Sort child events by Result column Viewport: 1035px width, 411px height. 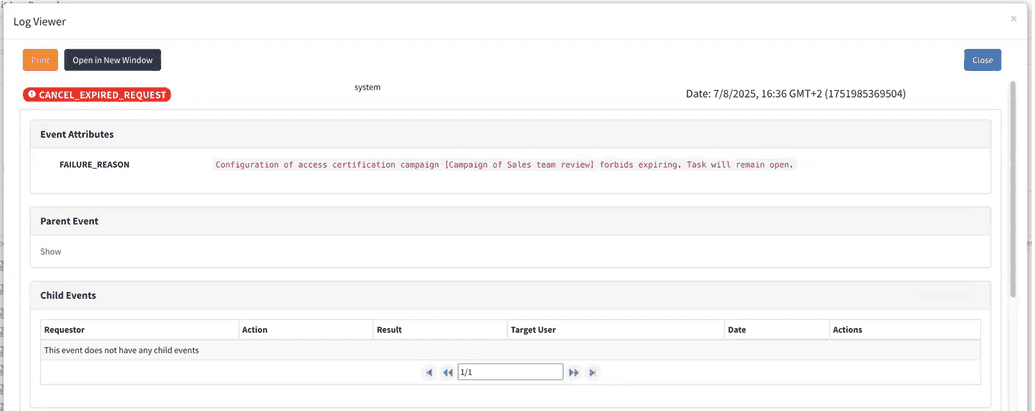pos(389,330)
